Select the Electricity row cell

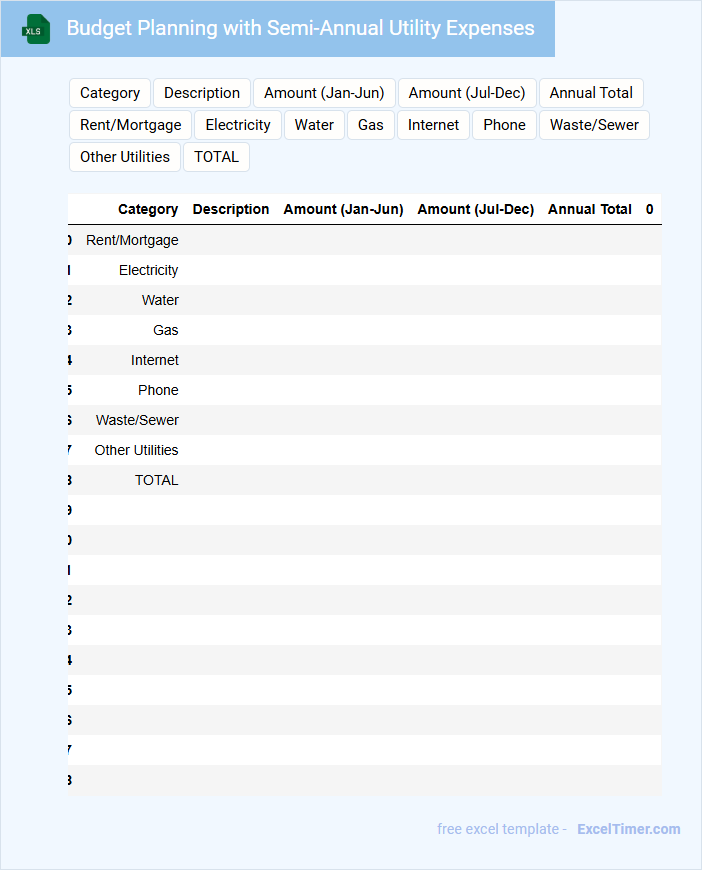[x=149, y=270]
